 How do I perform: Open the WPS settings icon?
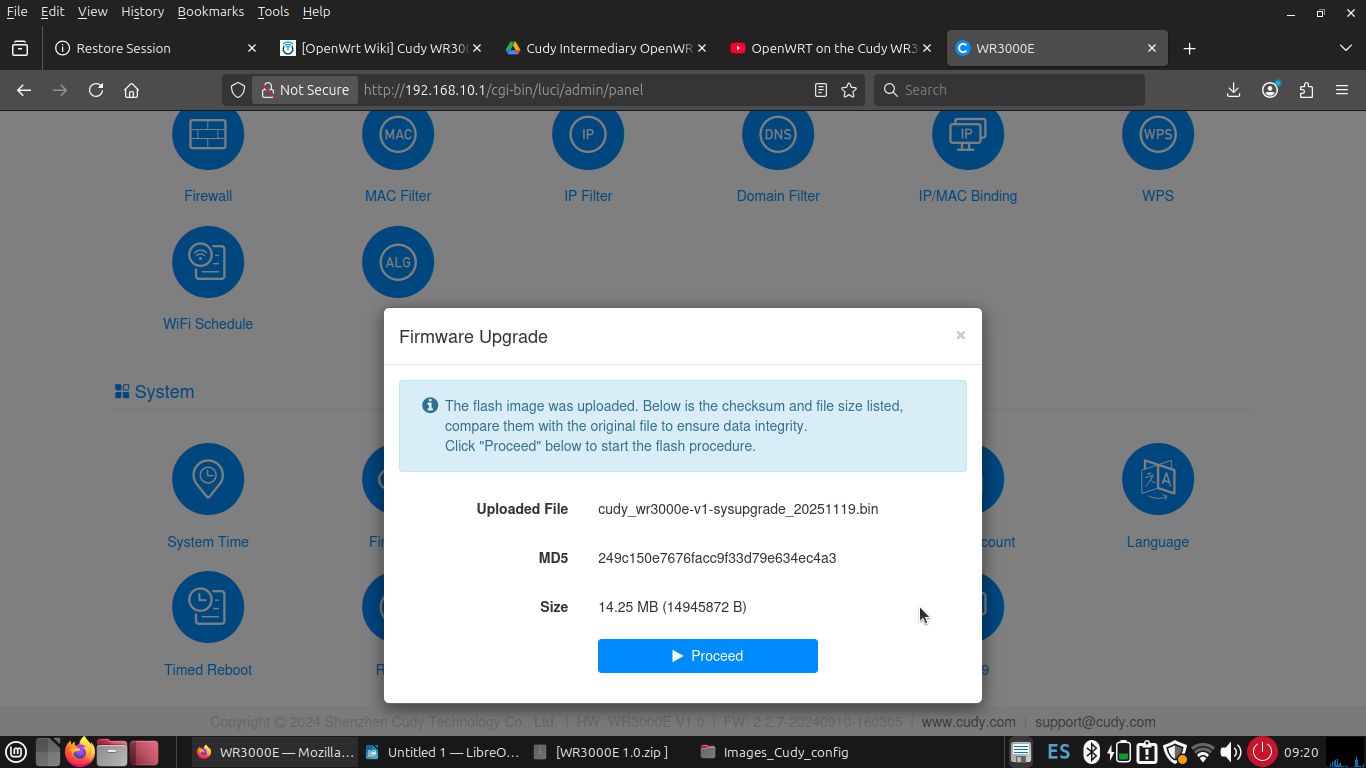tap(1157, 135)
